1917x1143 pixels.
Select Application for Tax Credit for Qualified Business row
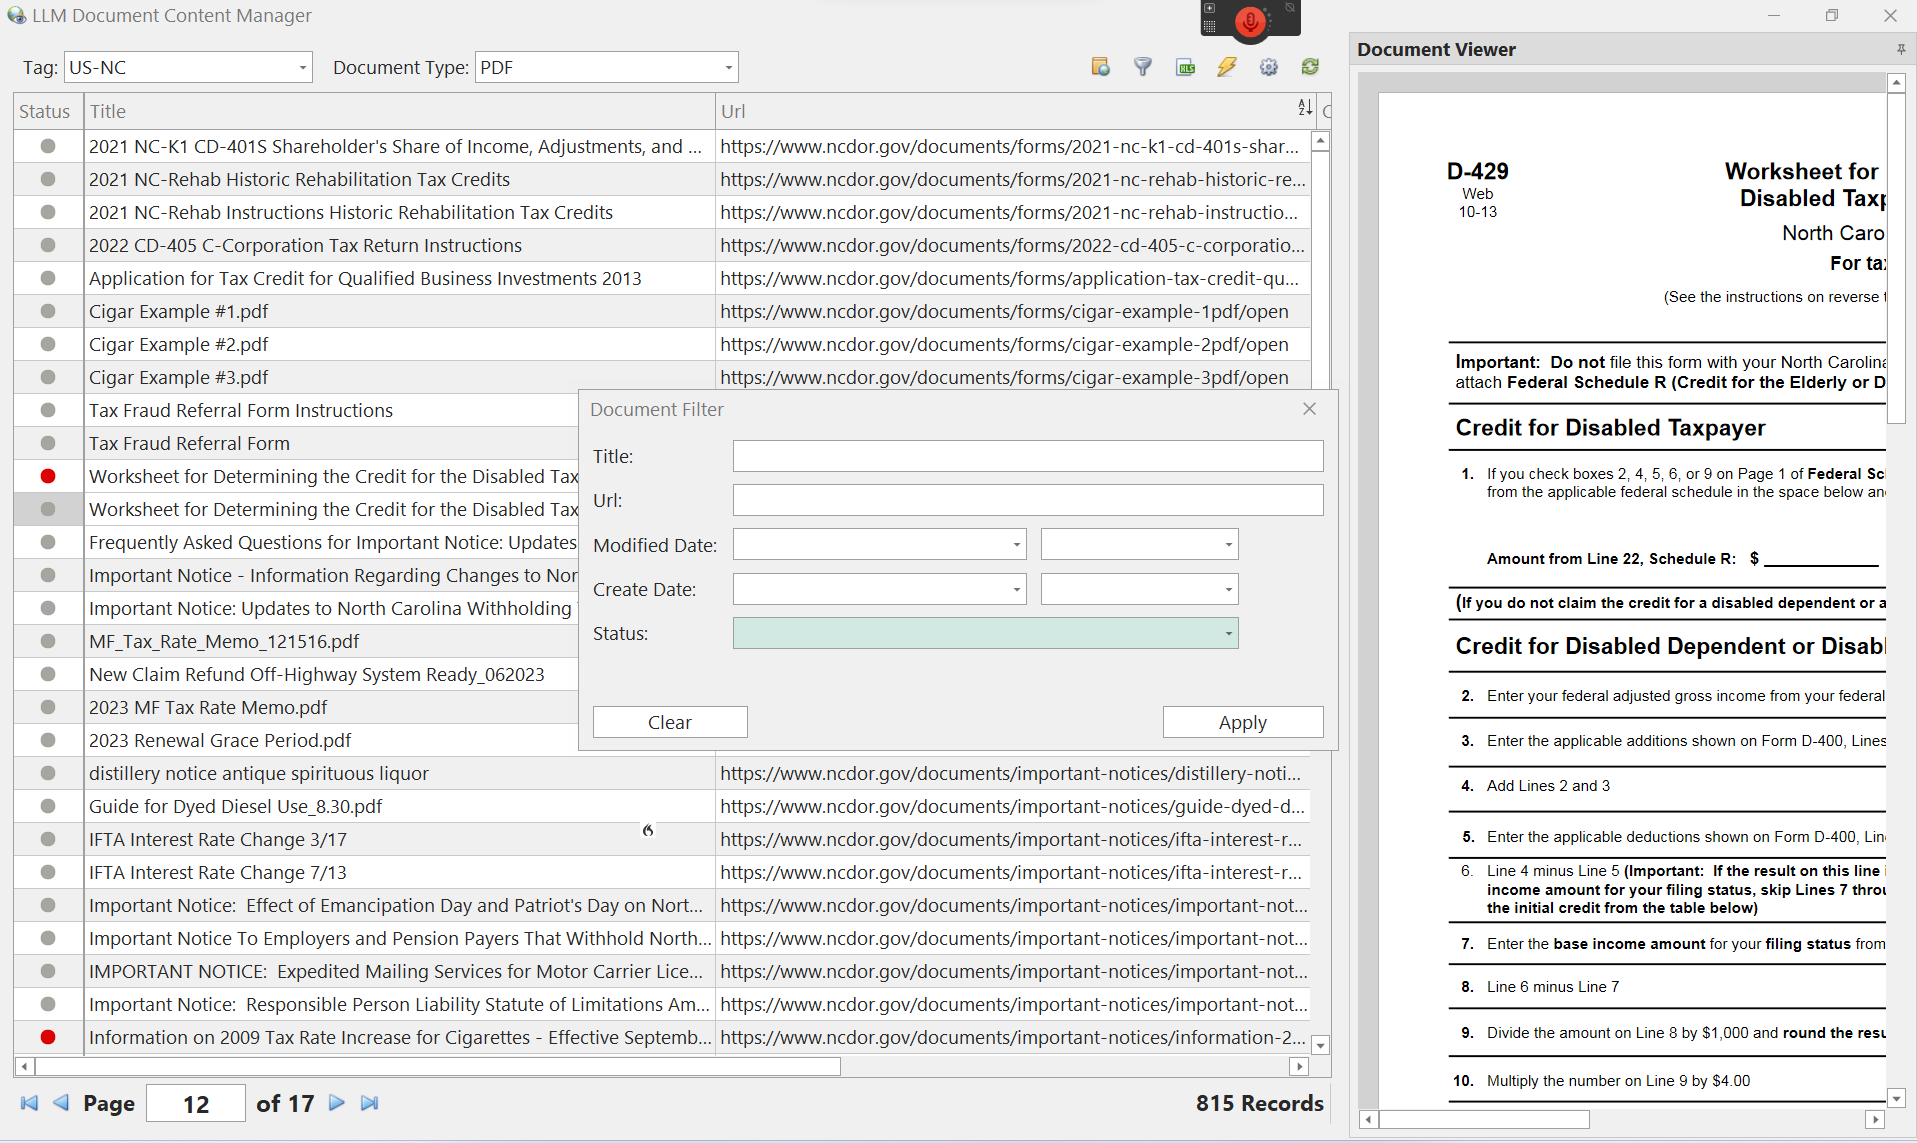point(662,278)
